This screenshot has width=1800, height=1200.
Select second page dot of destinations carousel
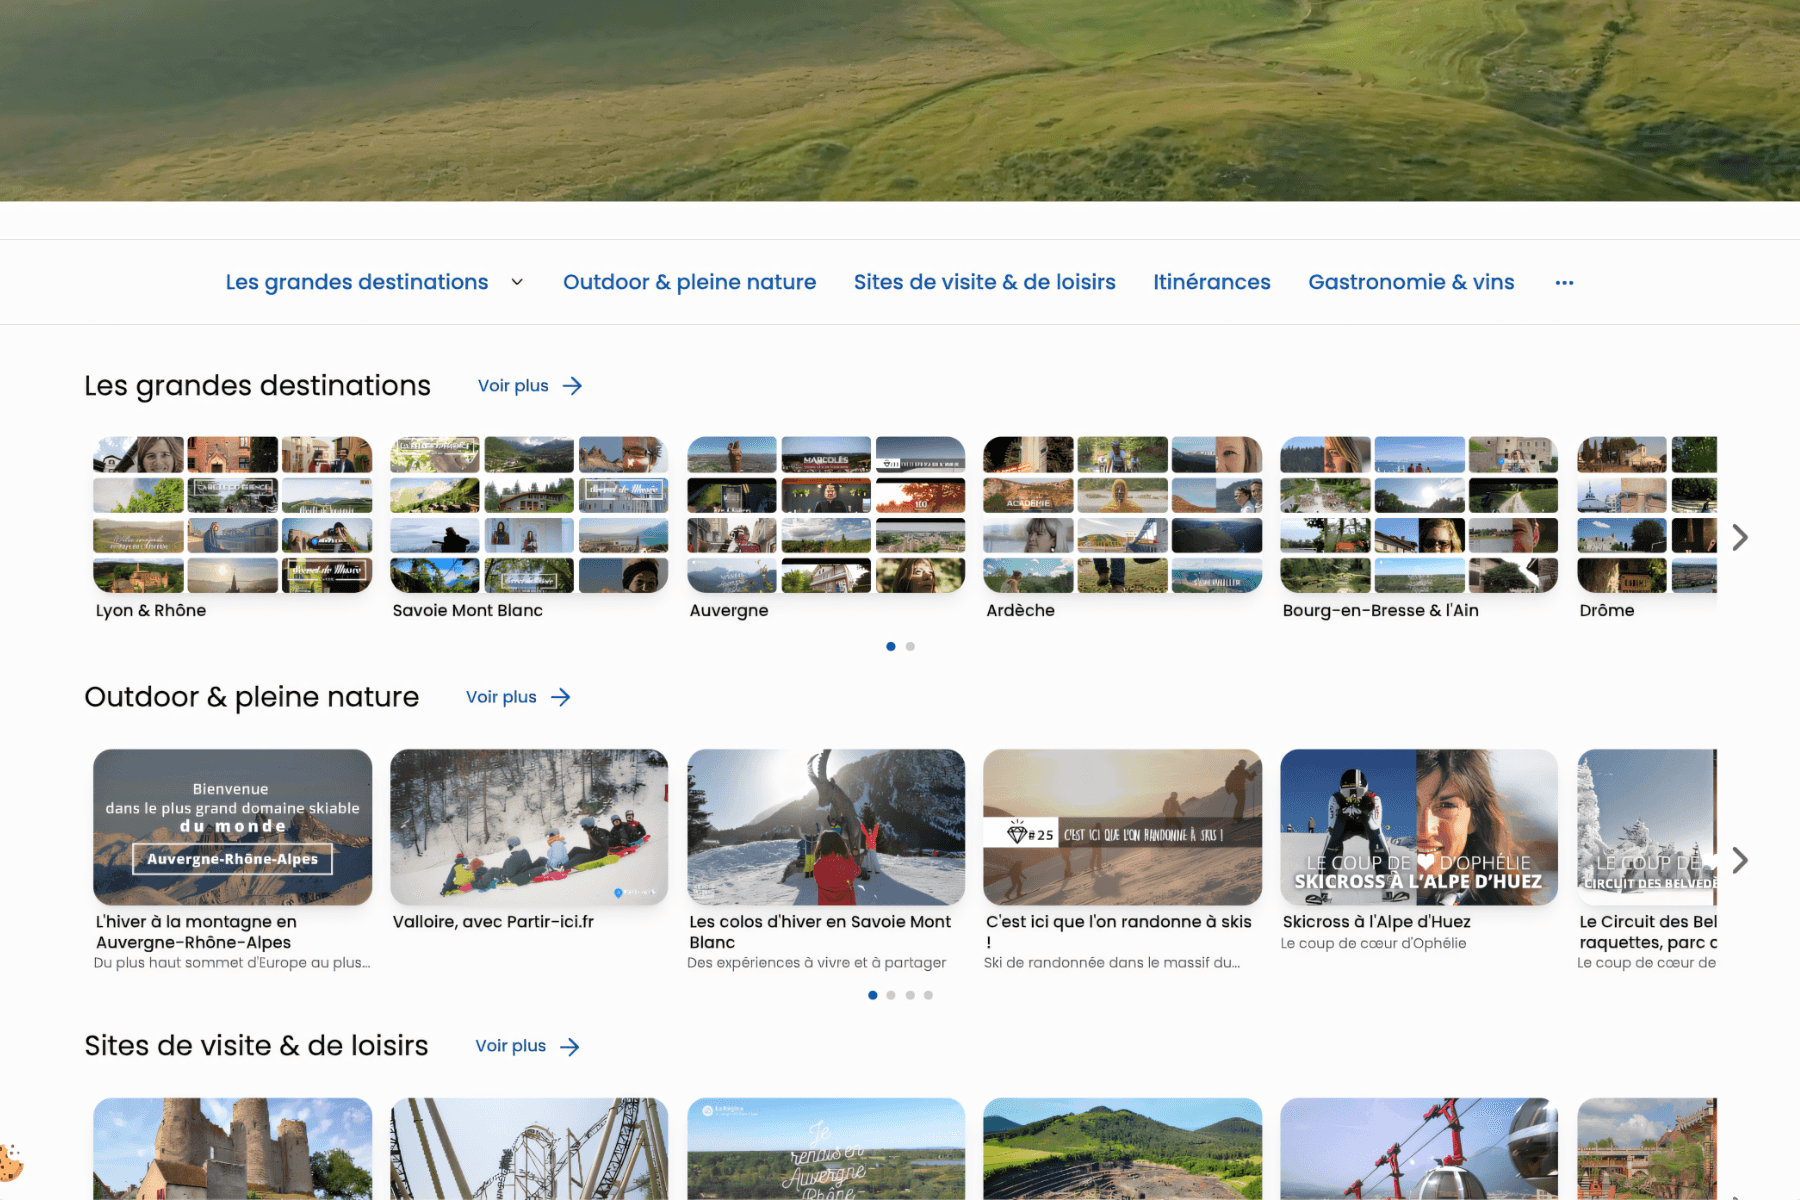point(910,647)
